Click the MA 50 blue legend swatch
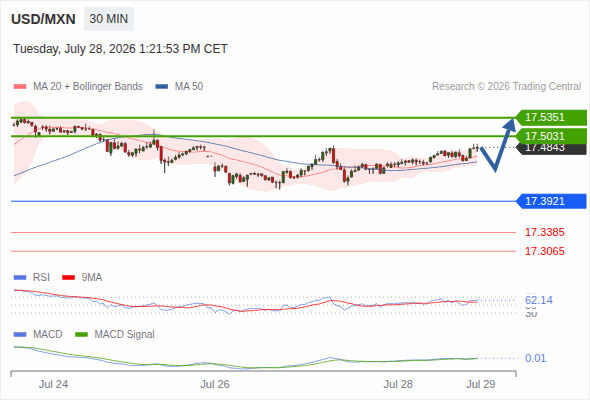Image resolution: width=590 pixels, height=400 pixels. [x=162, y=87]
